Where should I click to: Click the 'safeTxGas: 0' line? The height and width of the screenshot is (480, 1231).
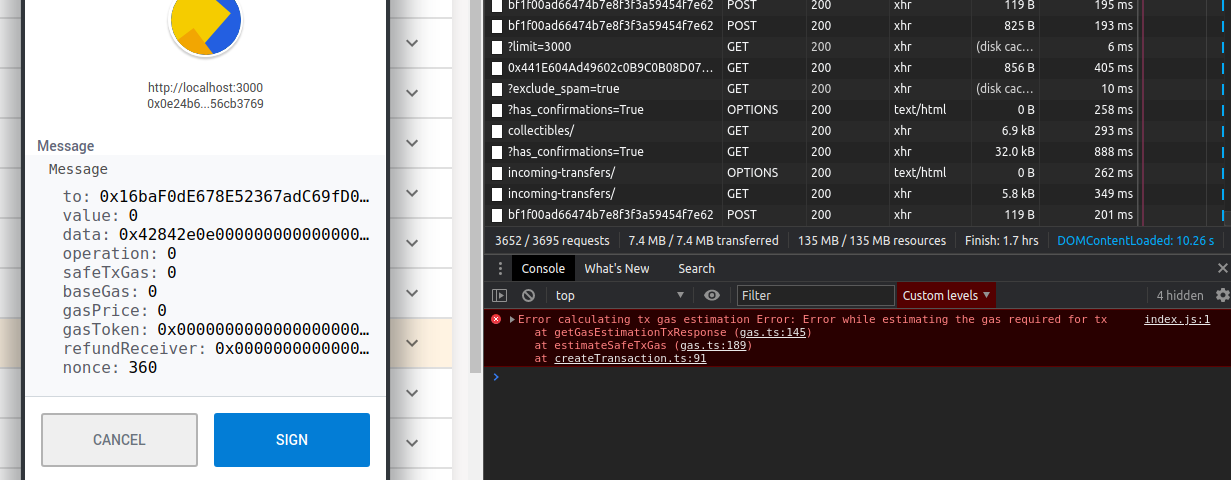(120, 273)
